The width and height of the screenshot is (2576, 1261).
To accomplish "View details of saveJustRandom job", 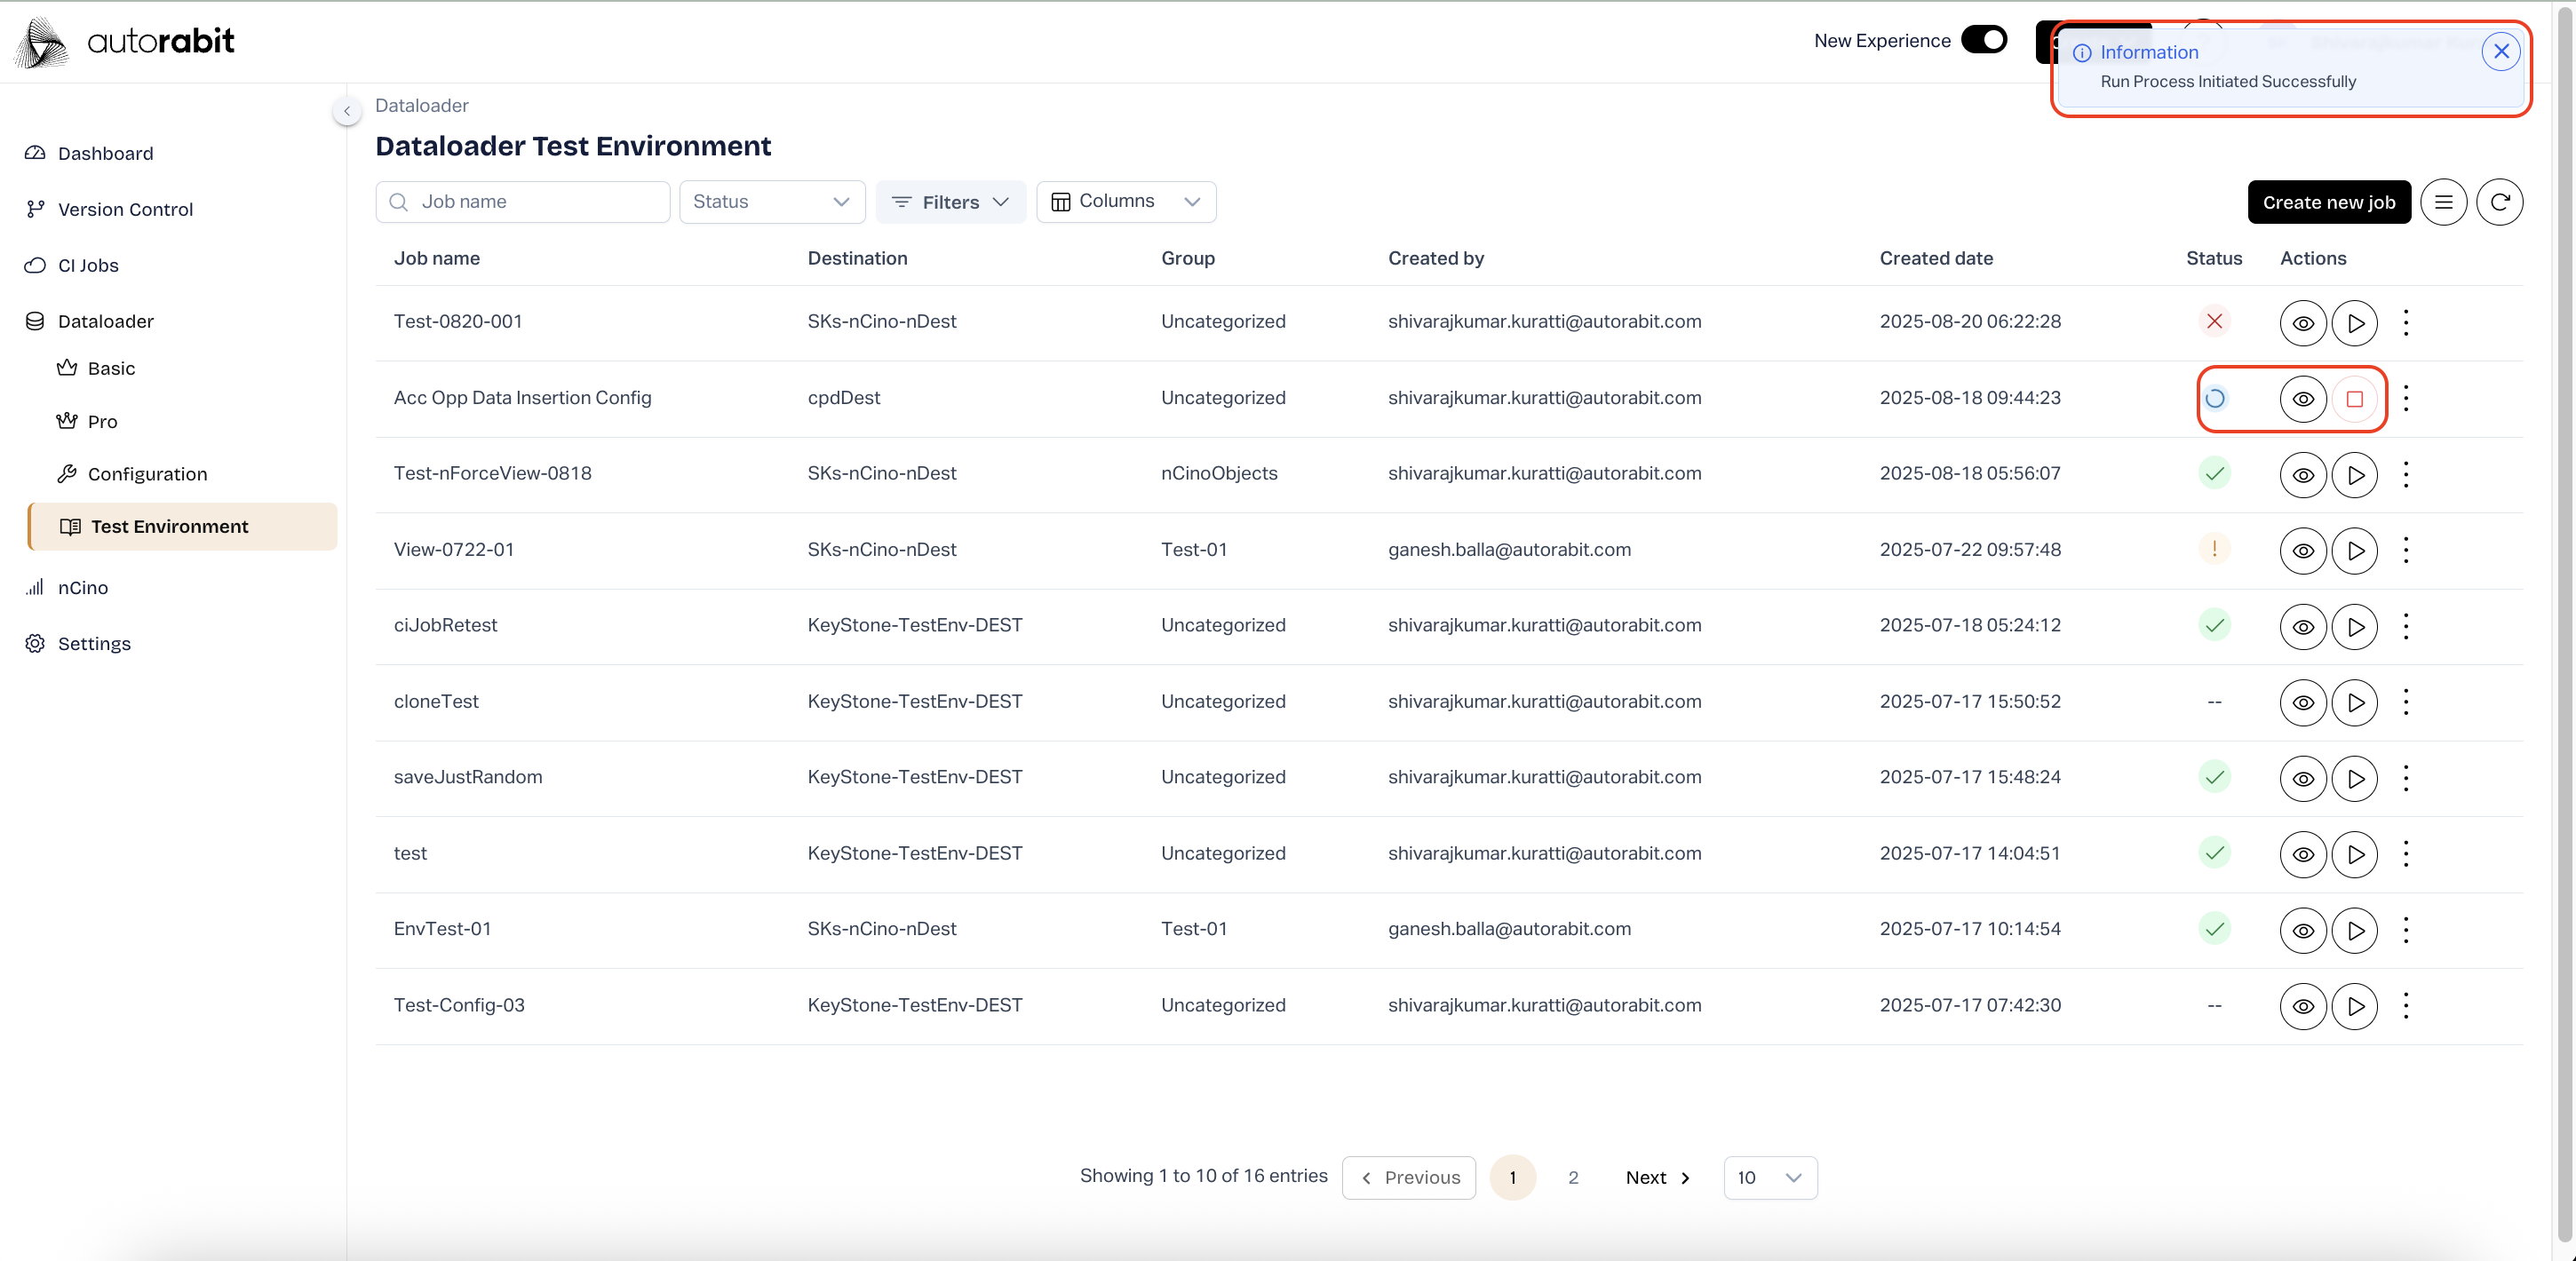I will click(2302, 778).
